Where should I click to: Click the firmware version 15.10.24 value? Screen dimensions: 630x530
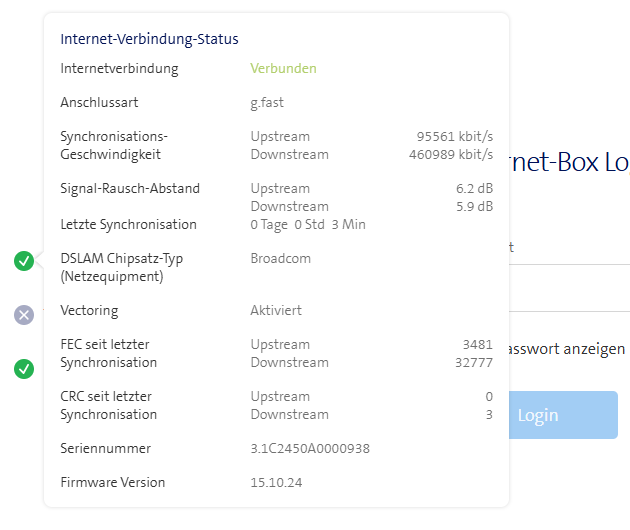[276, 482]
